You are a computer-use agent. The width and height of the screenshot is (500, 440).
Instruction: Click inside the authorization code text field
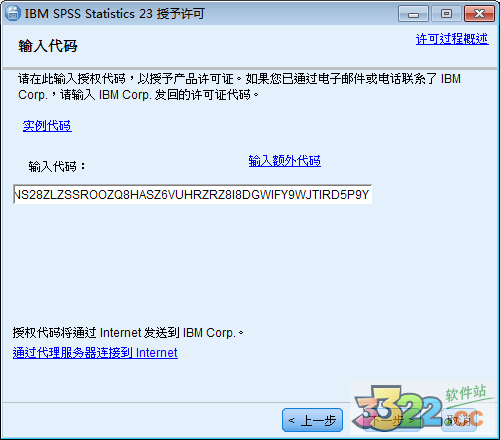[192, 194]
